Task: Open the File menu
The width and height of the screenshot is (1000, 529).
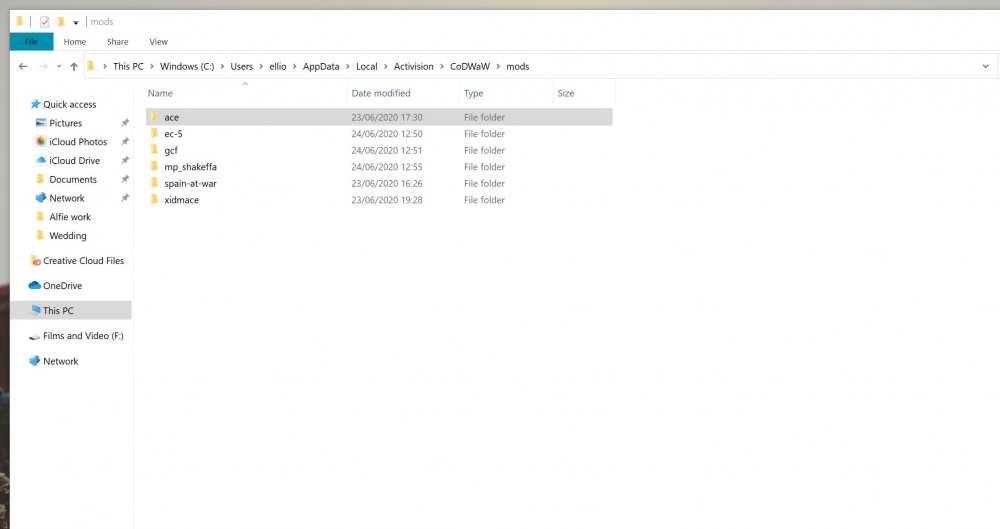Action: (31, 42)
